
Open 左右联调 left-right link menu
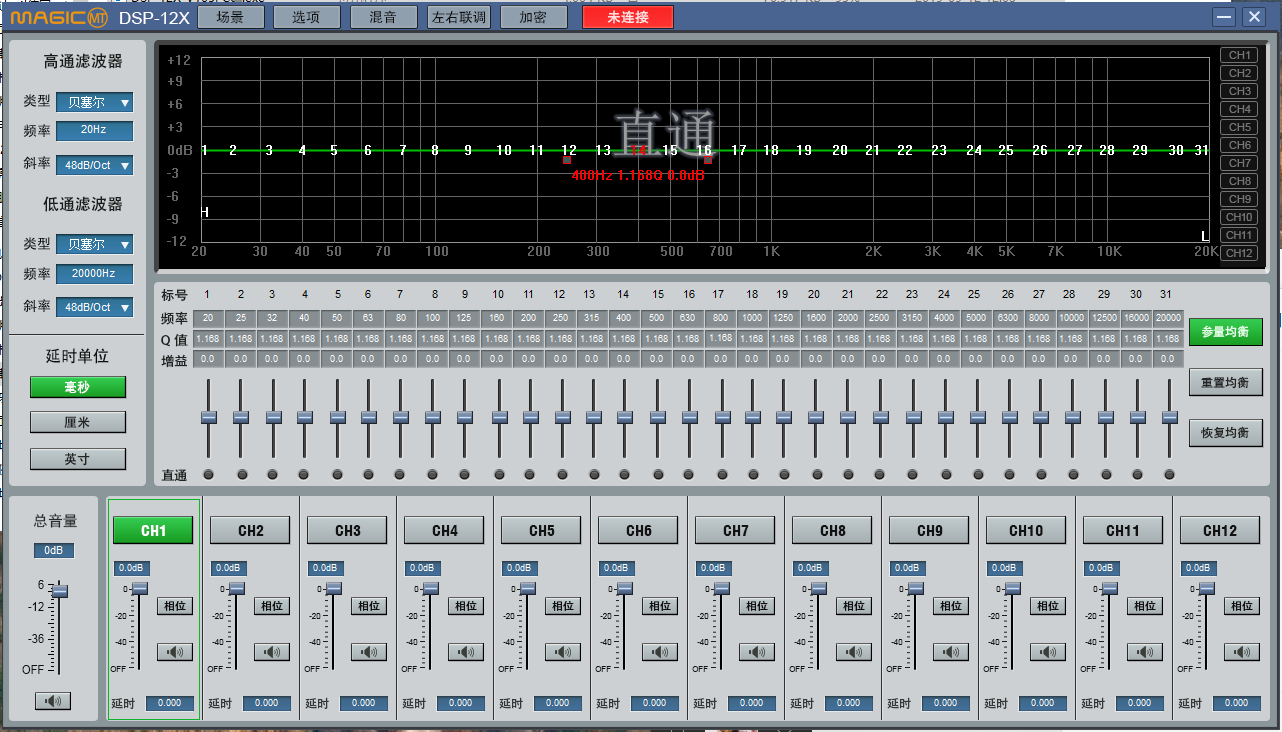(459, 17)
